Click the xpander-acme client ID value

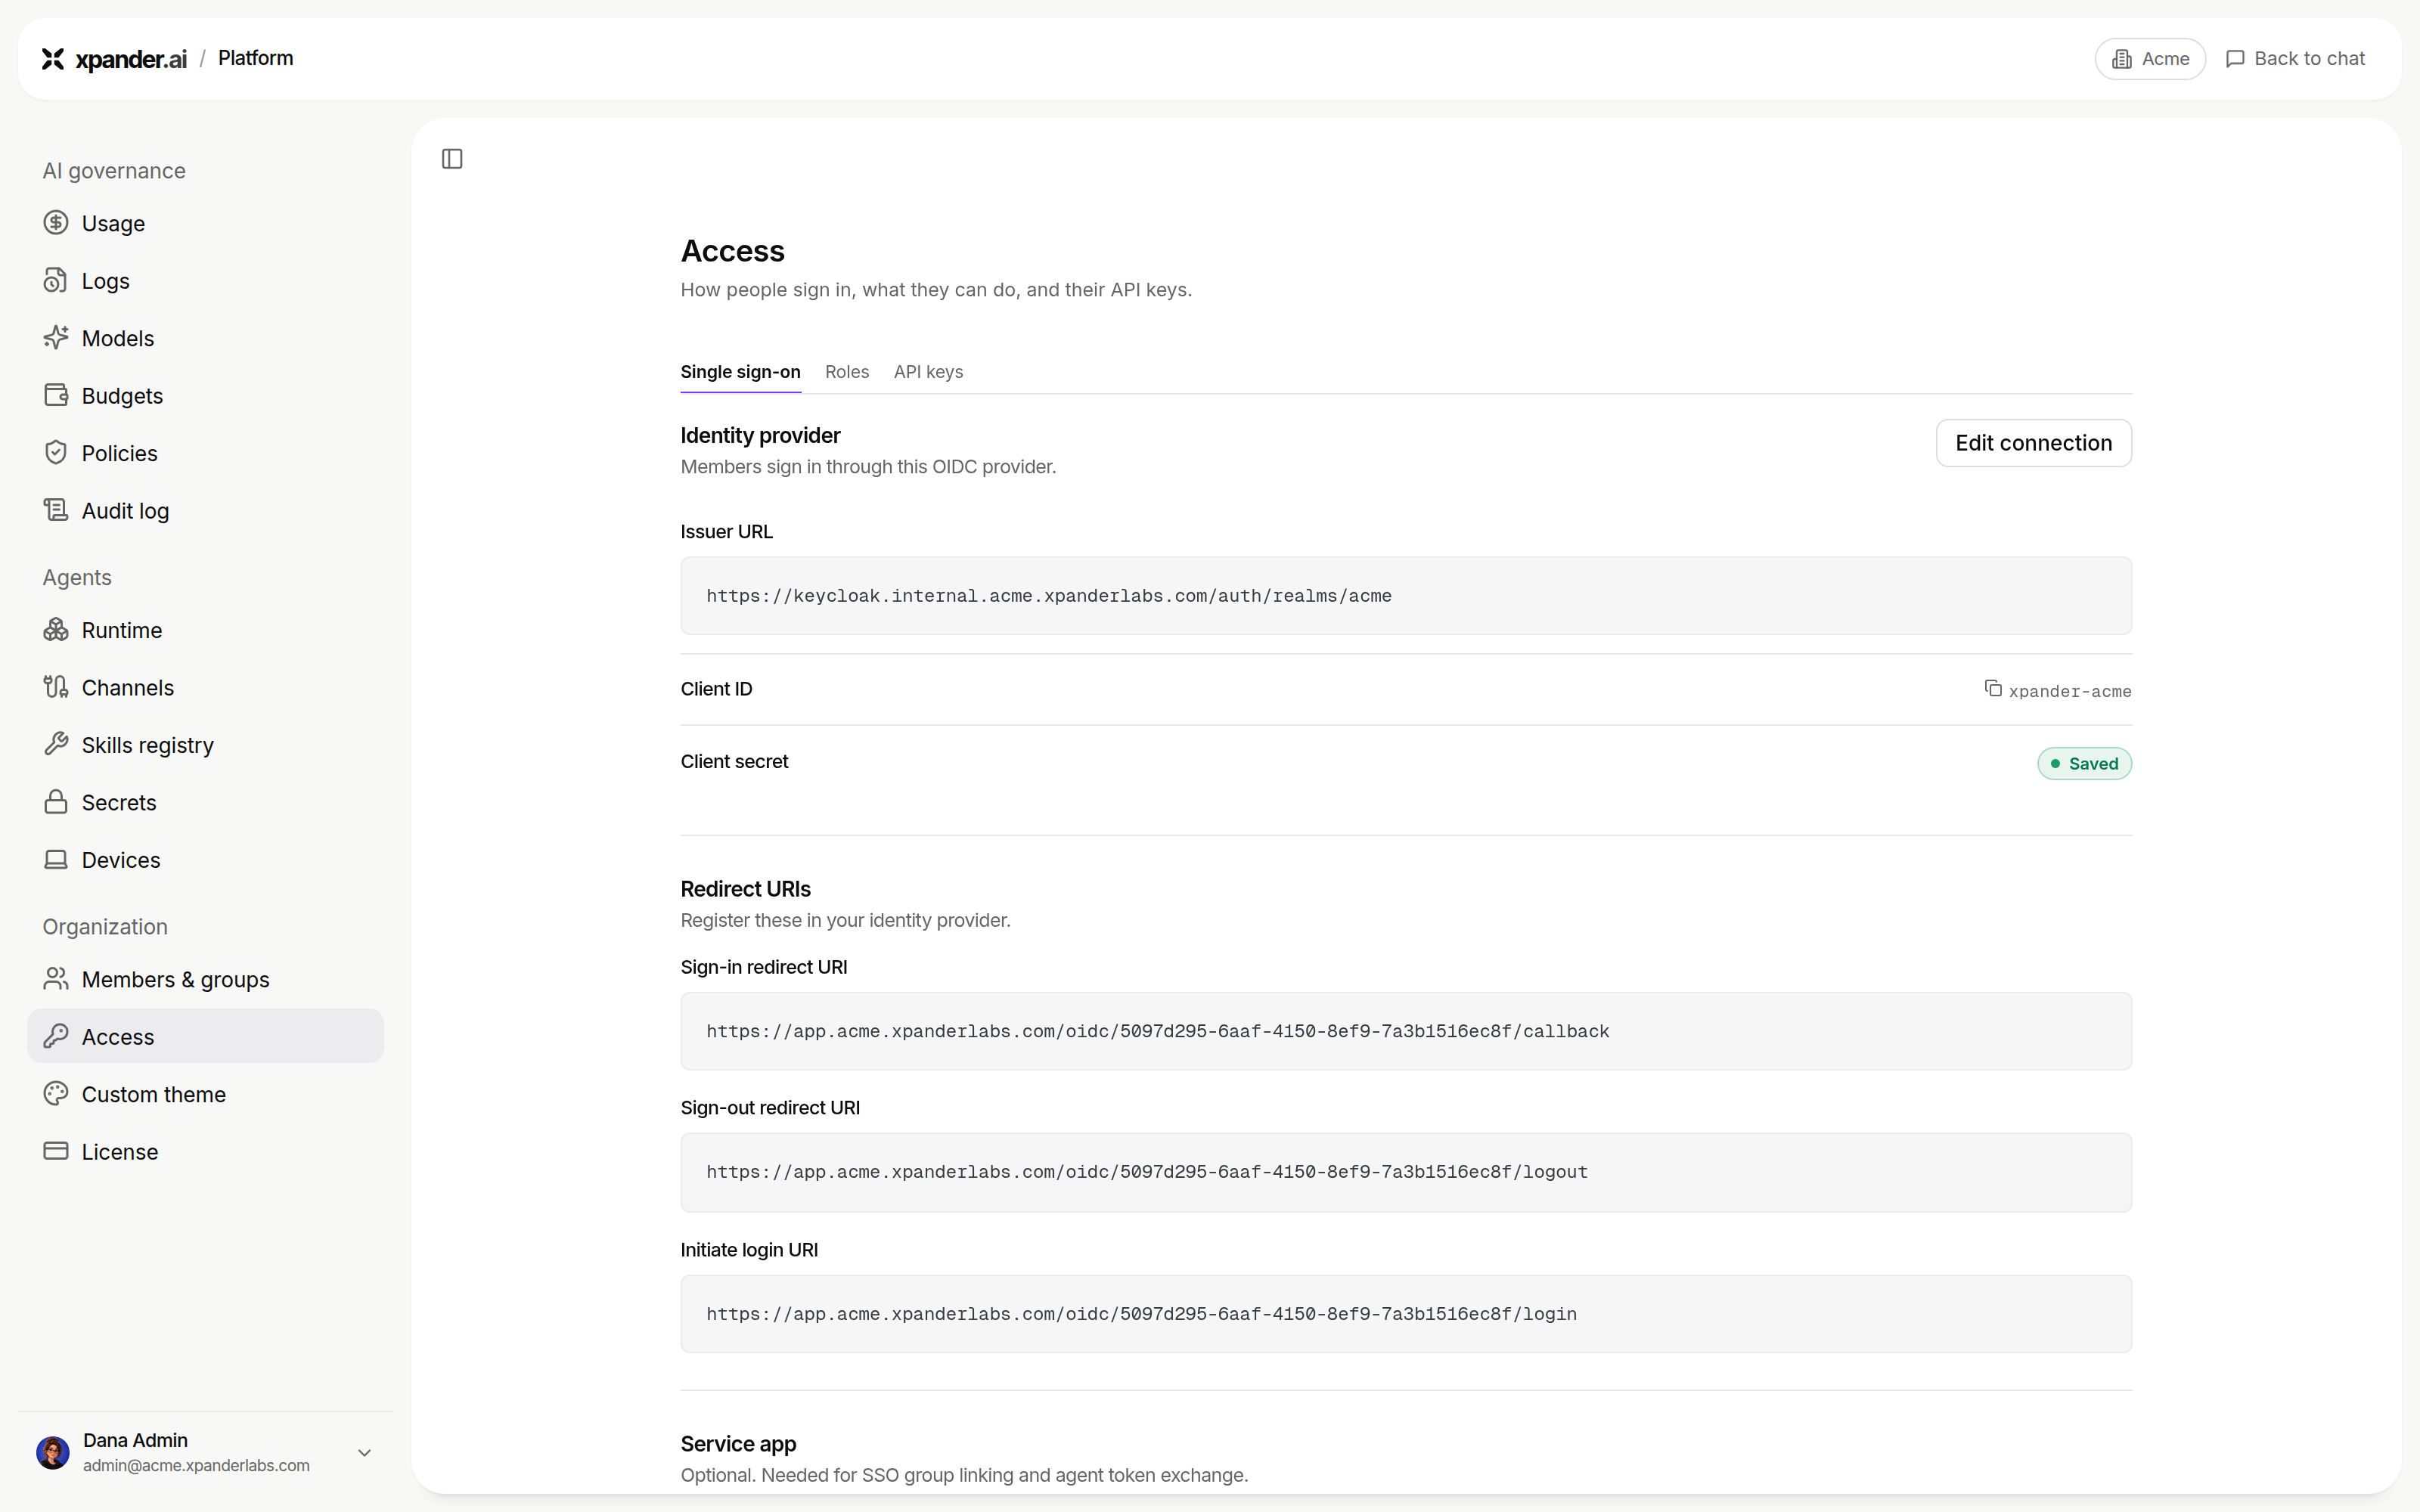(x=2070, y=691)
